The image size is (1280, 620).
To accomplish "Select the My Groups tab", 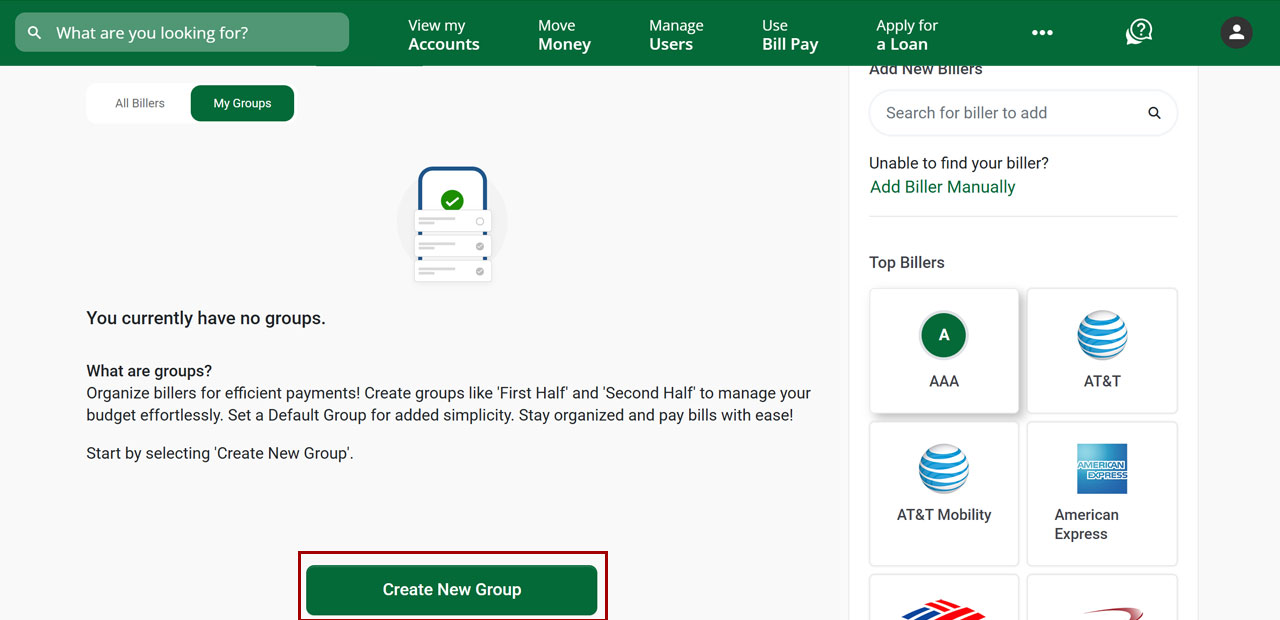I will click(241, 102).
